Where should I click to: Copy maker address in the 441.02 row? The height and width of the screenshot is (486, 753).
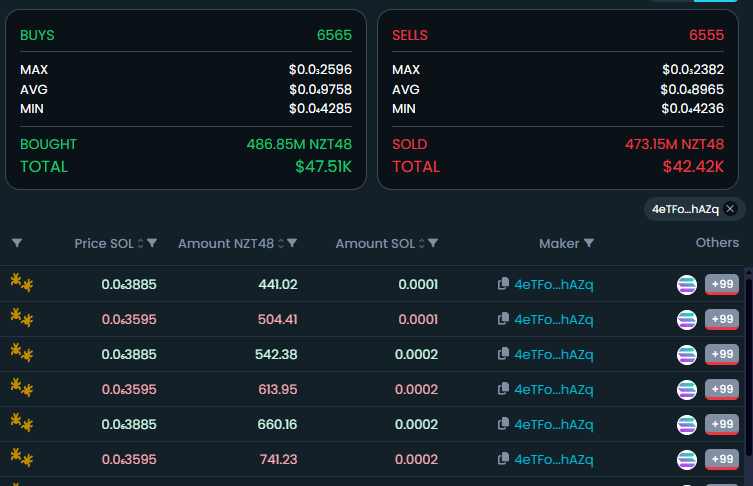coord(503,284)
